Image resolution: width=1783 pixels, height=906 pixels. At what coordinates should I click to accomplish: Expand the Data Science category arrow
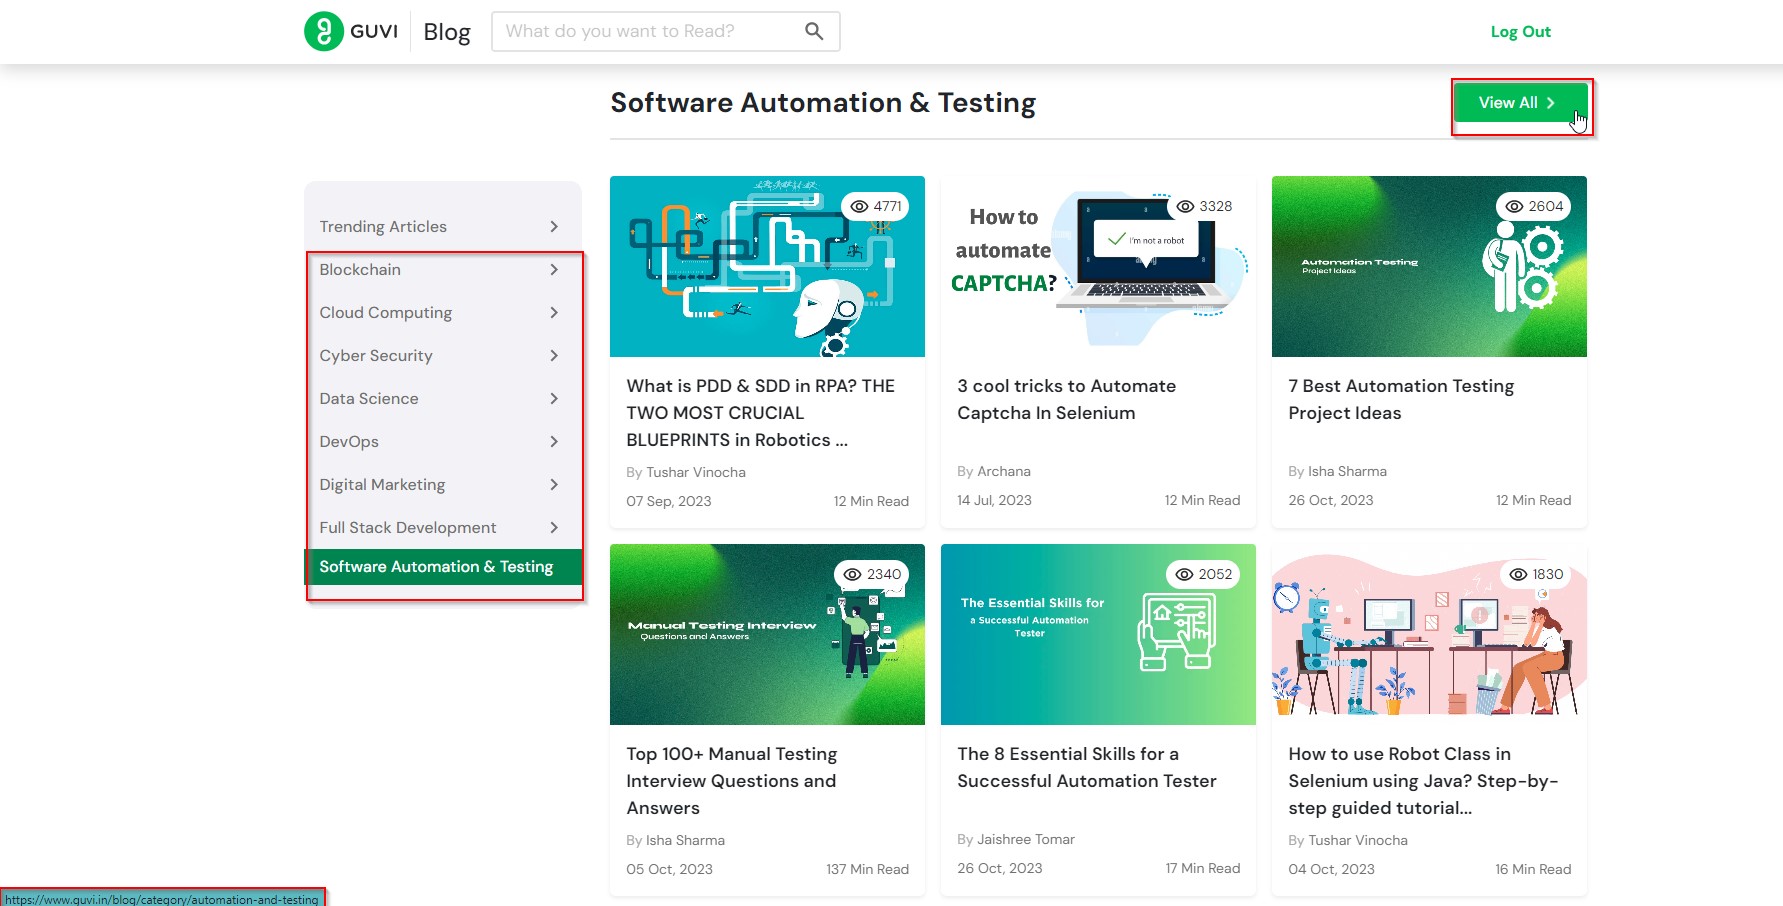(554, 399)
